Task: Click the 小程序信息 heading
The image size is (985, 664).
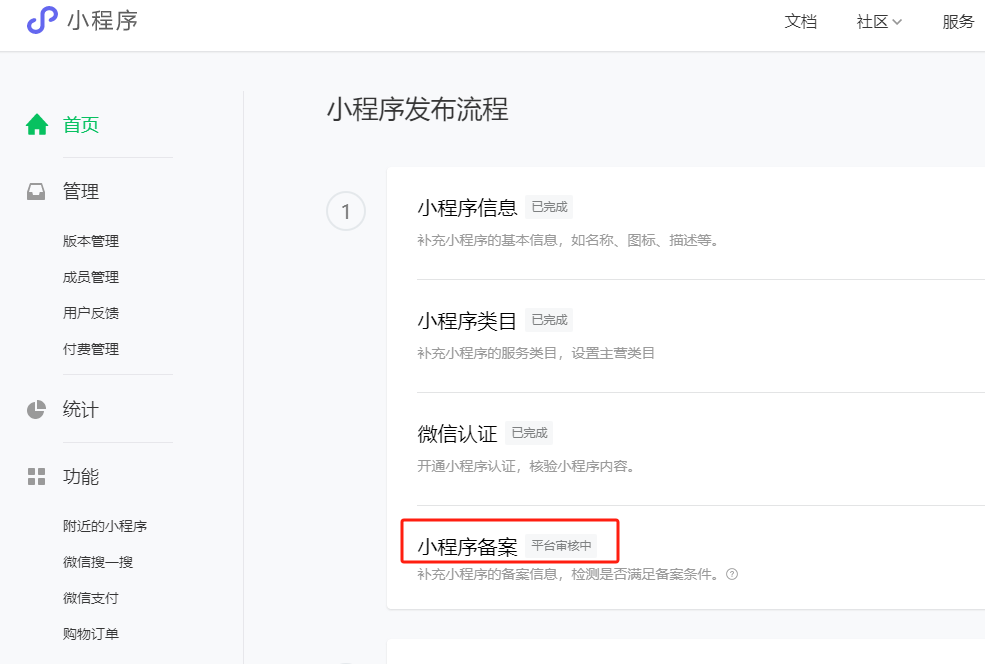Action: (x=467, y=208)
